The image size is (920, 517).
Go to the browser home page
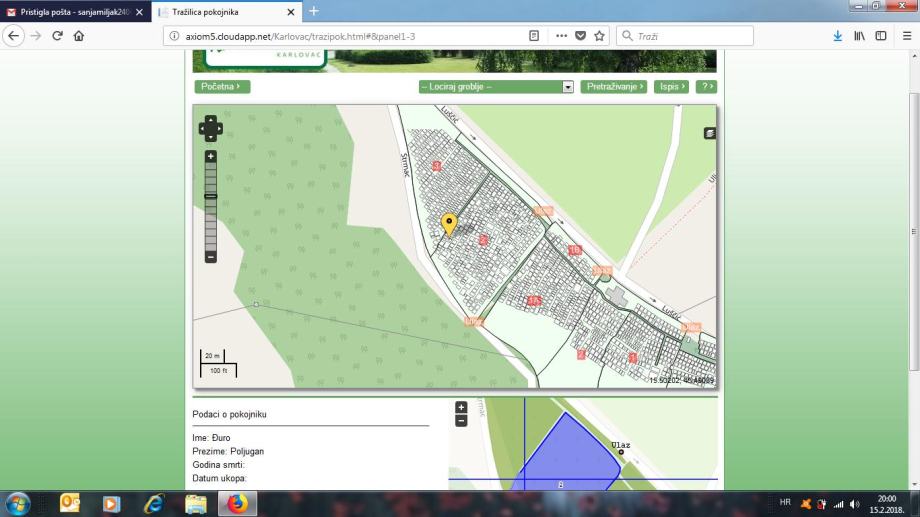click(79, 36)
